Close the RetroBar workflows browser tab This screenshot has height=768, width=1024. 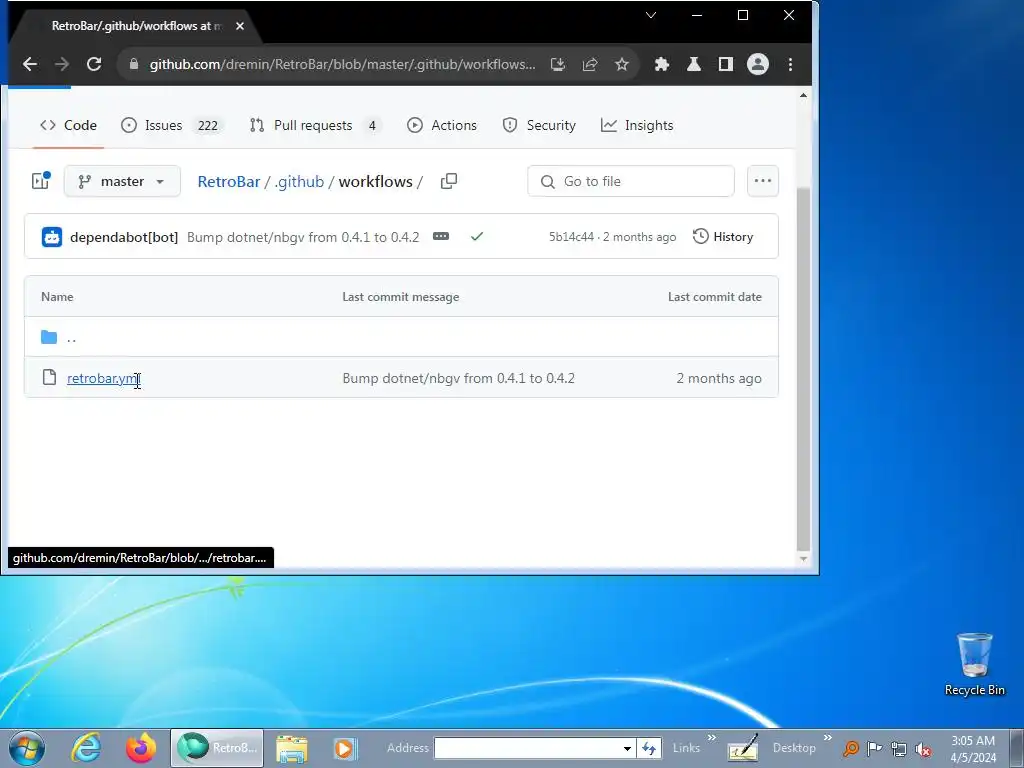pos(240,26)
